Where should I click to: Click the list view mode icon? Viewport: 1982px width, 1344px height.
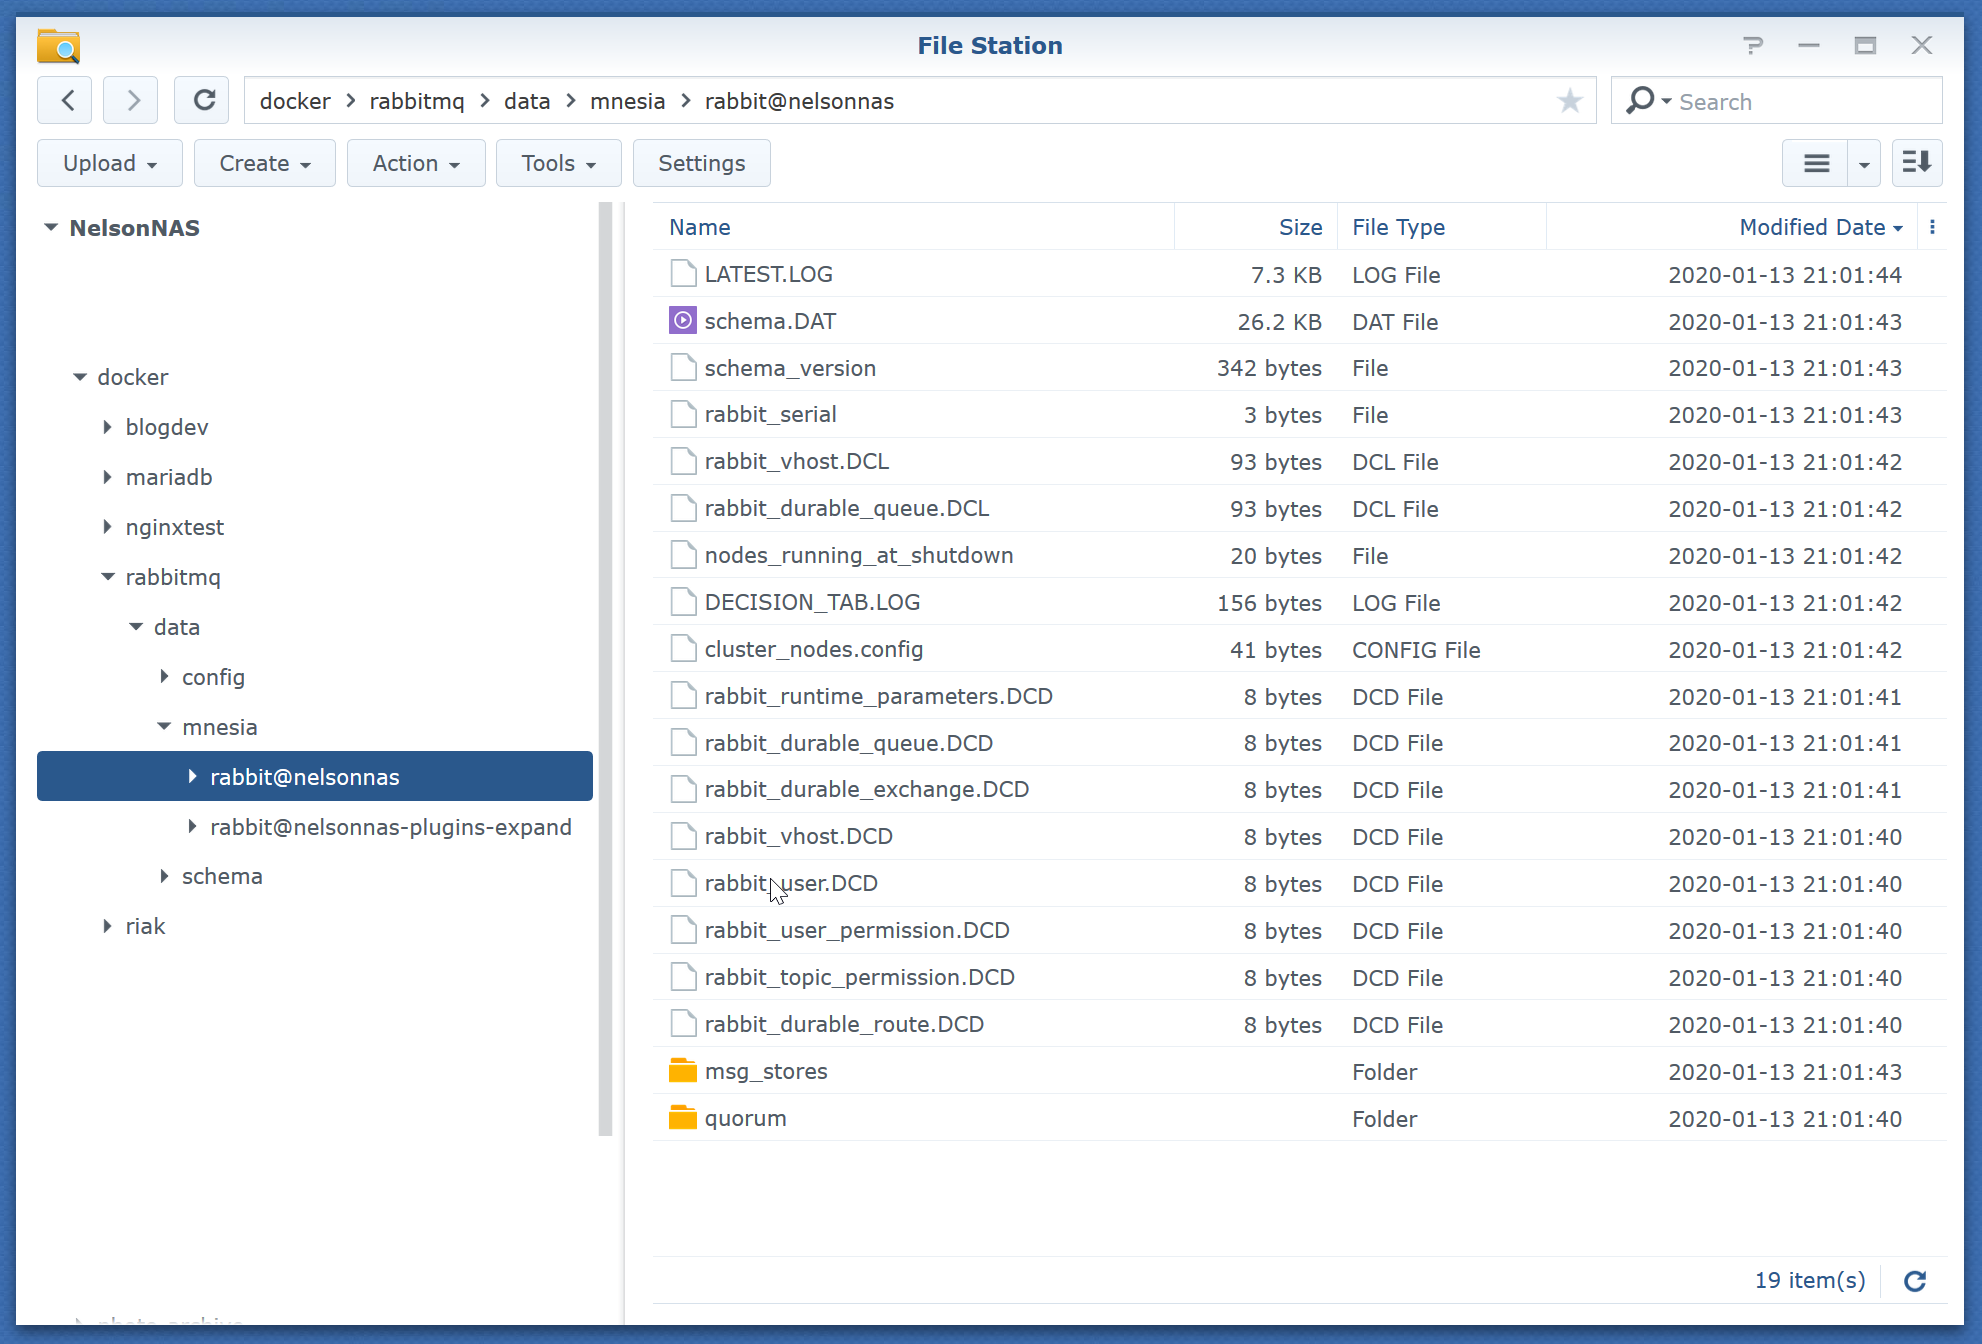tap(1816, 163)
